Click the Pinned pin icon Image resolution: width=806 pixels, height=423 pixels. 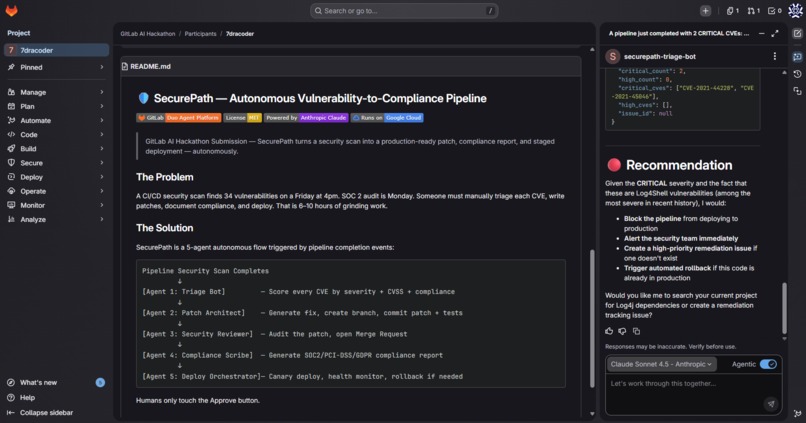click(x=11, y=67)
